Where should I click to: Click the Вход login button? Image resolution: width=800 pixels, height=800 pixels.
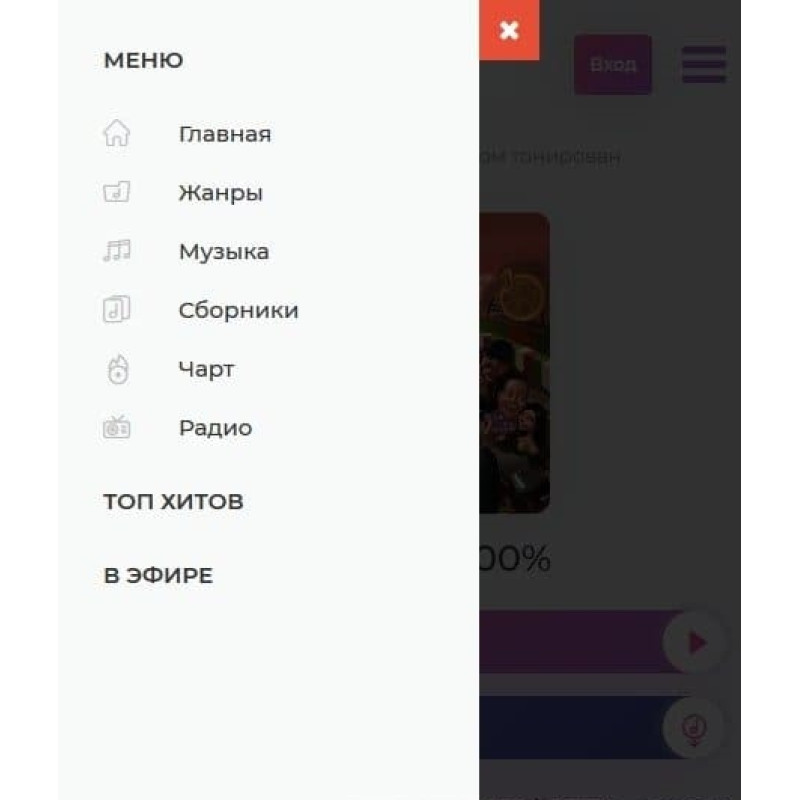click(x=612, y=64)
